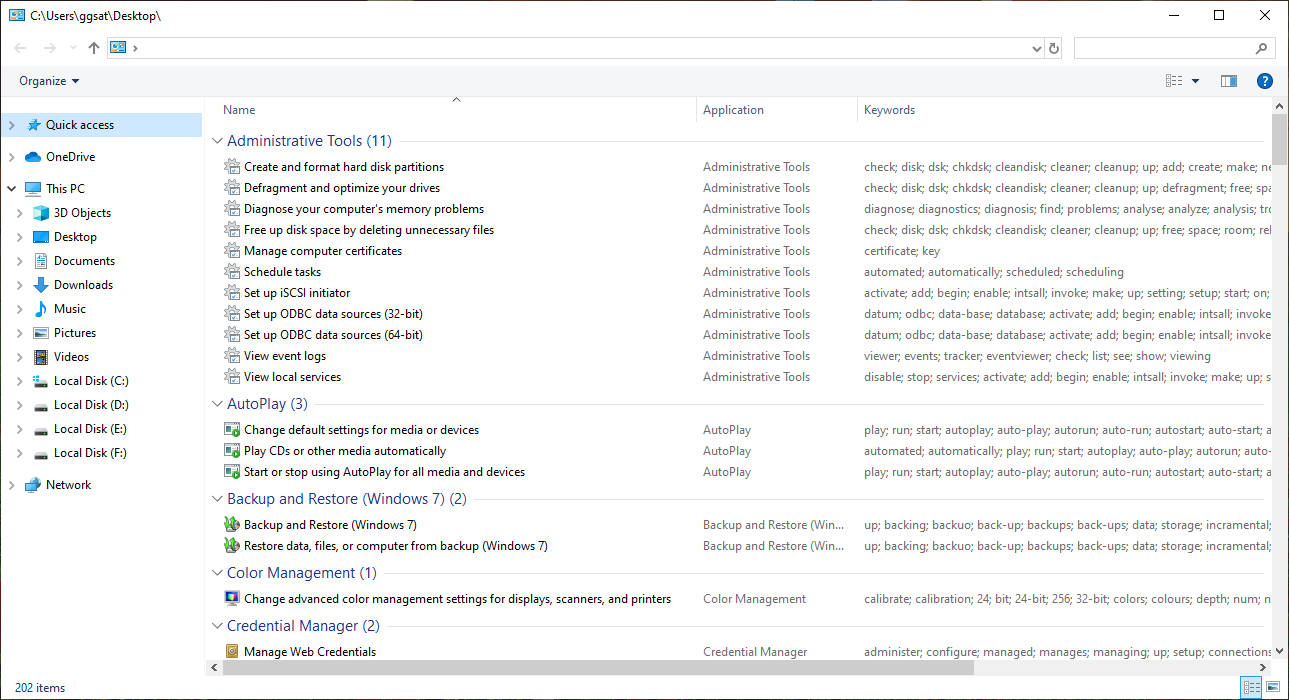Click the horizontal scrollbar thumb

point(598,668)
